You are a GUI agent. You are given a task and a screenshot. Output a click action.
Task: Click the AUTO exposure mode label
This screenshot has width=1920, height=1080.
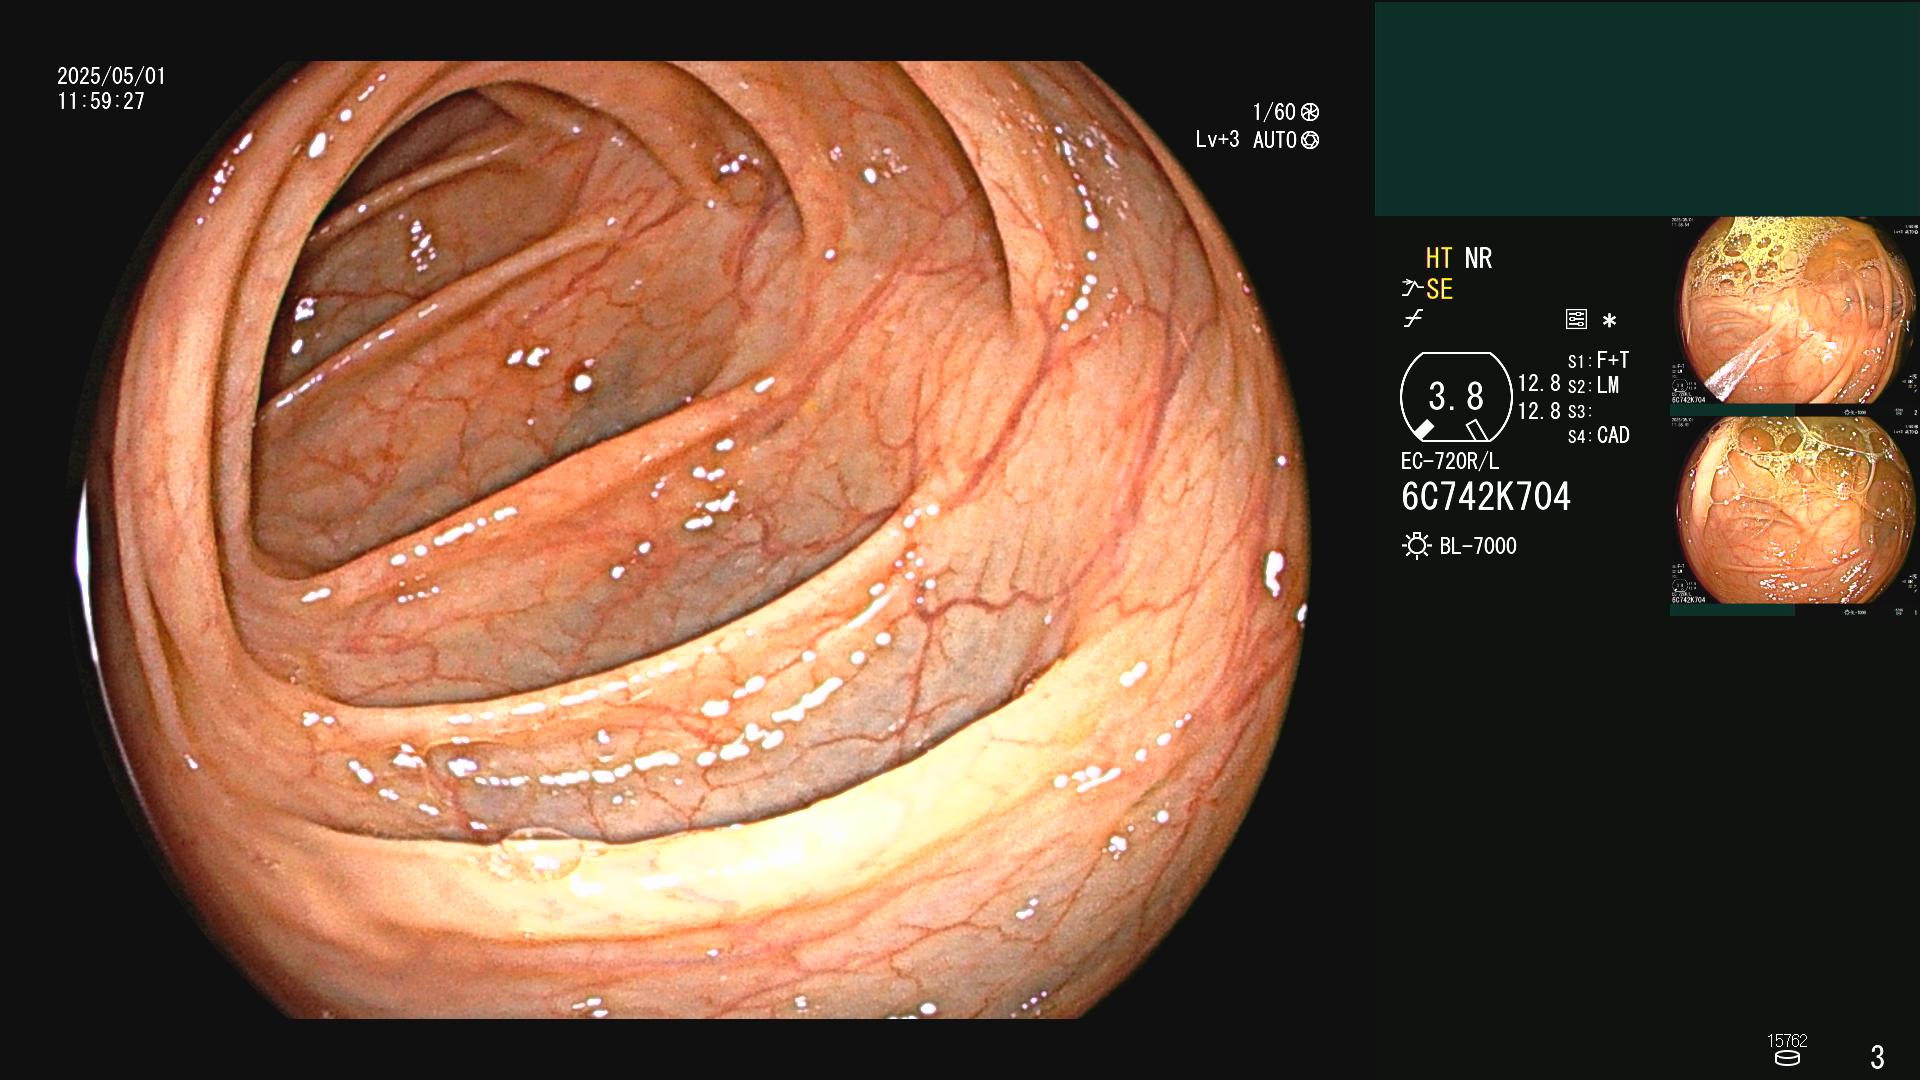pyautogui.click(x=1274, y=140)
